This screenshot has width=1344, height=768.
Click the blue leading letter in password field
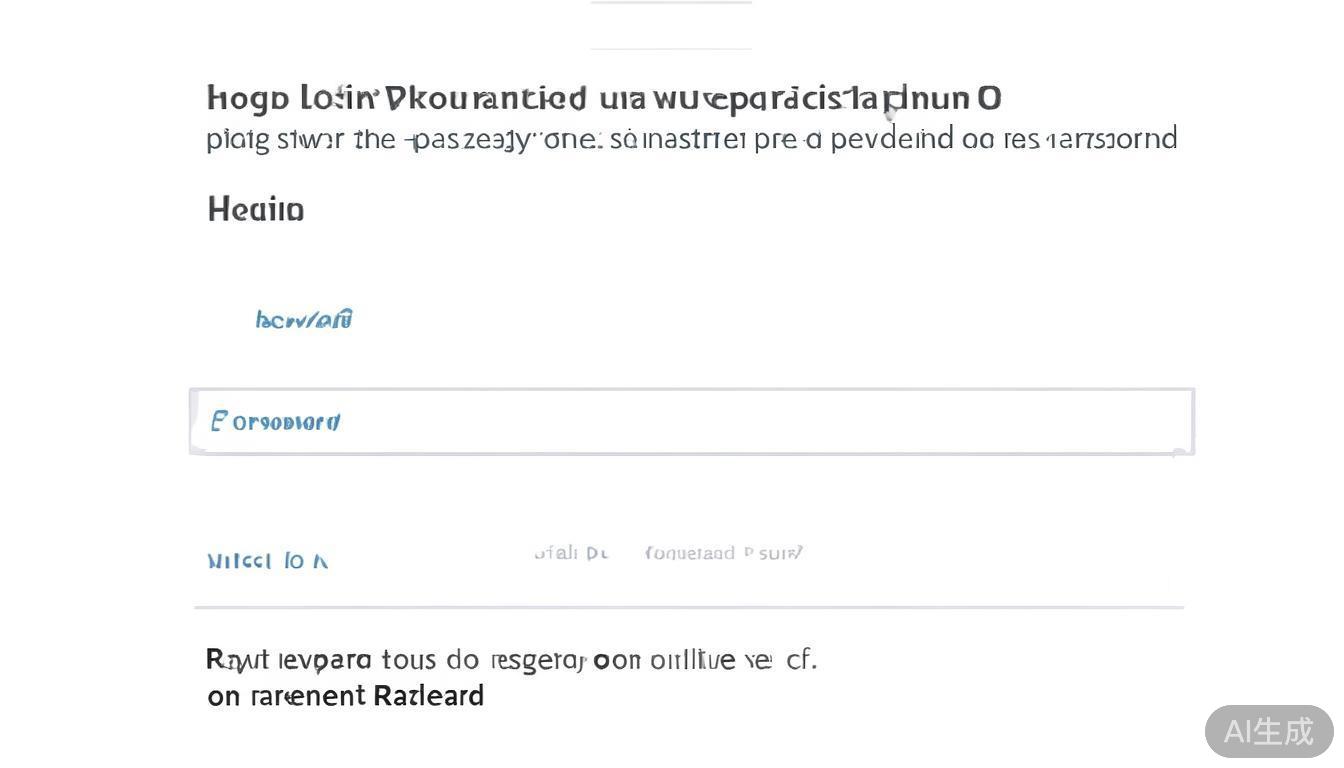tap(219, 421)
